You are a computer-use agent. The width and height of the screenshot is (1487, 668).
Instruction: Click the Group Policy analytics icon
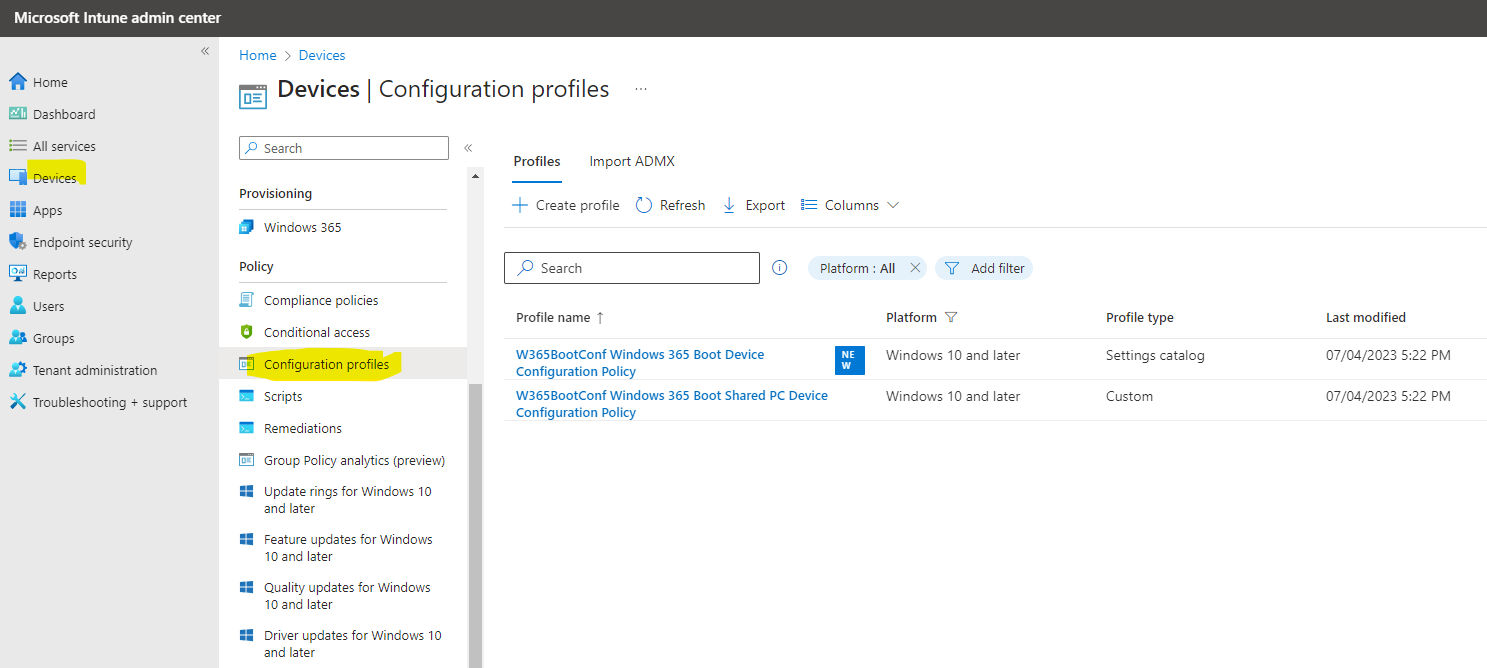pyautogui.click(x=247, y=460)
